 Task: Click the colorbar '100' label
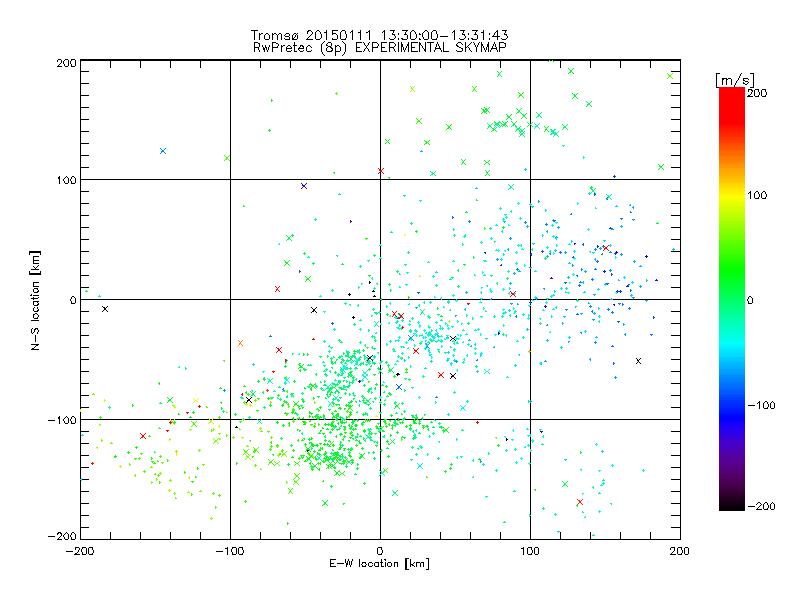tap(757, 195)
